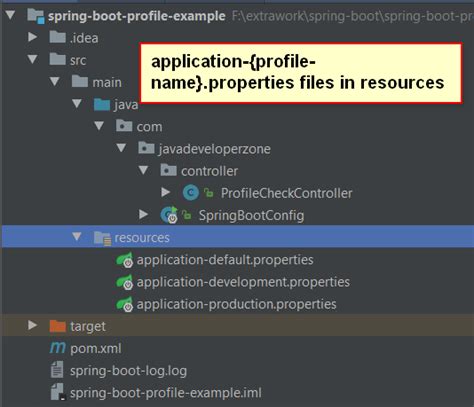Click the javadeveloperzone package icon

click(x=146, y=148)
